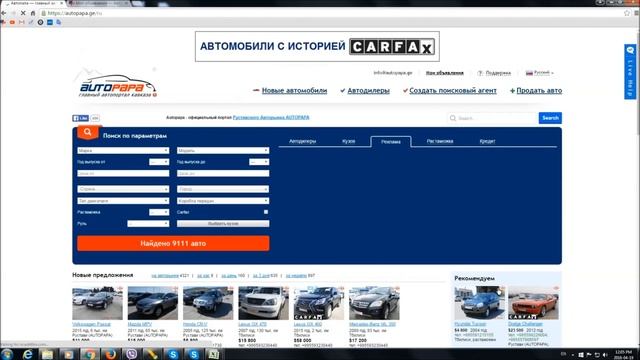Open the Тип двигателя dropdown
Viewport: 640px width, 360px height.
click(123, 201)
